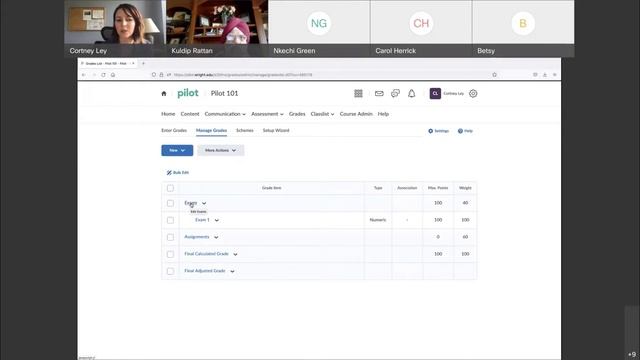Expand the Final Calculated Grade chevron
Screen dimensions: 640x360
tap(235, 254)
